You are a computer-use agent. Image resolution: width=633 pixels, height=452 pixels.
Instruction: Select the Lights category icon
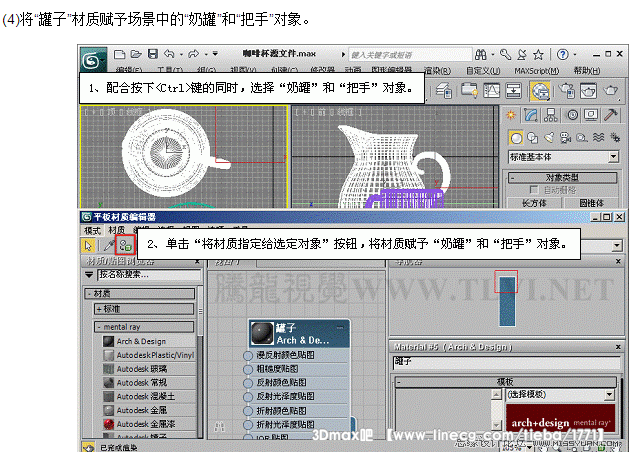pos(549,138)
